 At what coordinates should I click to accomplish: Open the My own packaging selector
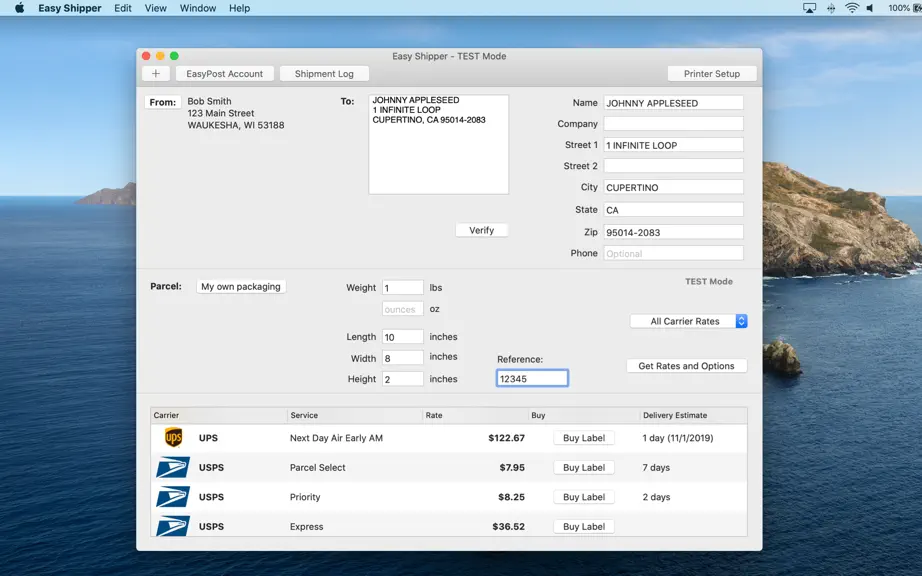pyautogui.click(x=241, y=287)
